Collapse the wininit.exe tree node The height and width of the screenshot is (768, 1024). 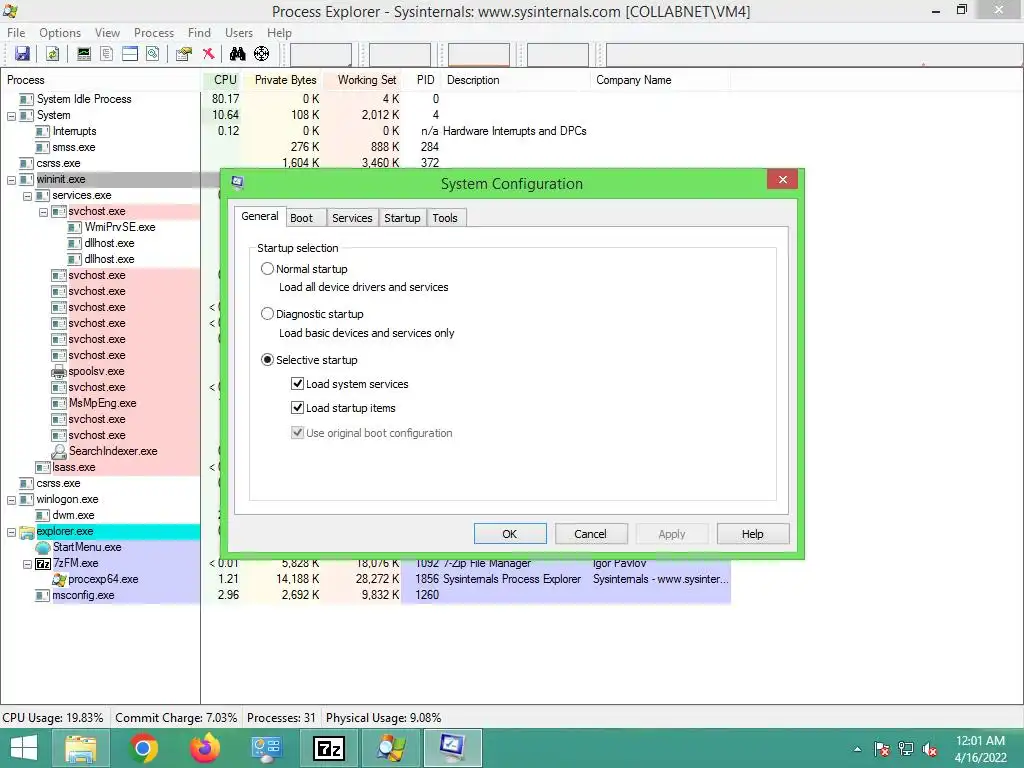coord(11,180)
